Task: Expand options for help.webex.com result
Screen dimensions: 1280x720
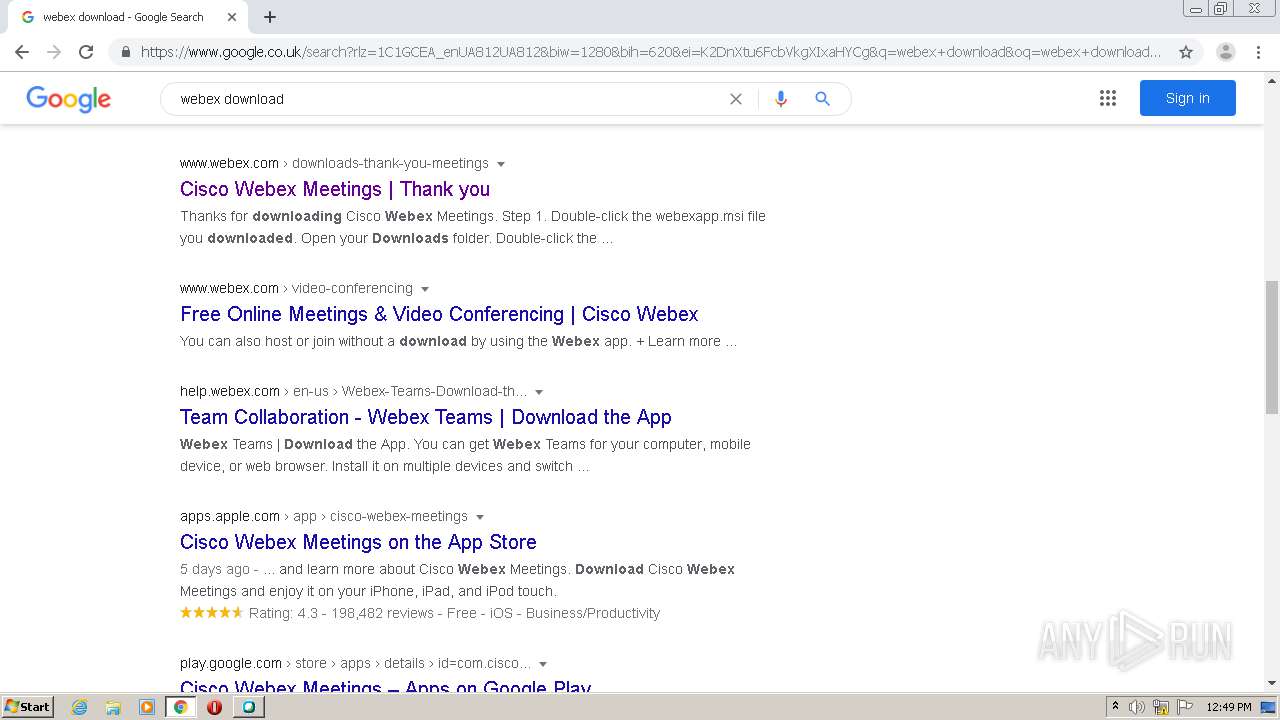Action: [x=539, y=392]
